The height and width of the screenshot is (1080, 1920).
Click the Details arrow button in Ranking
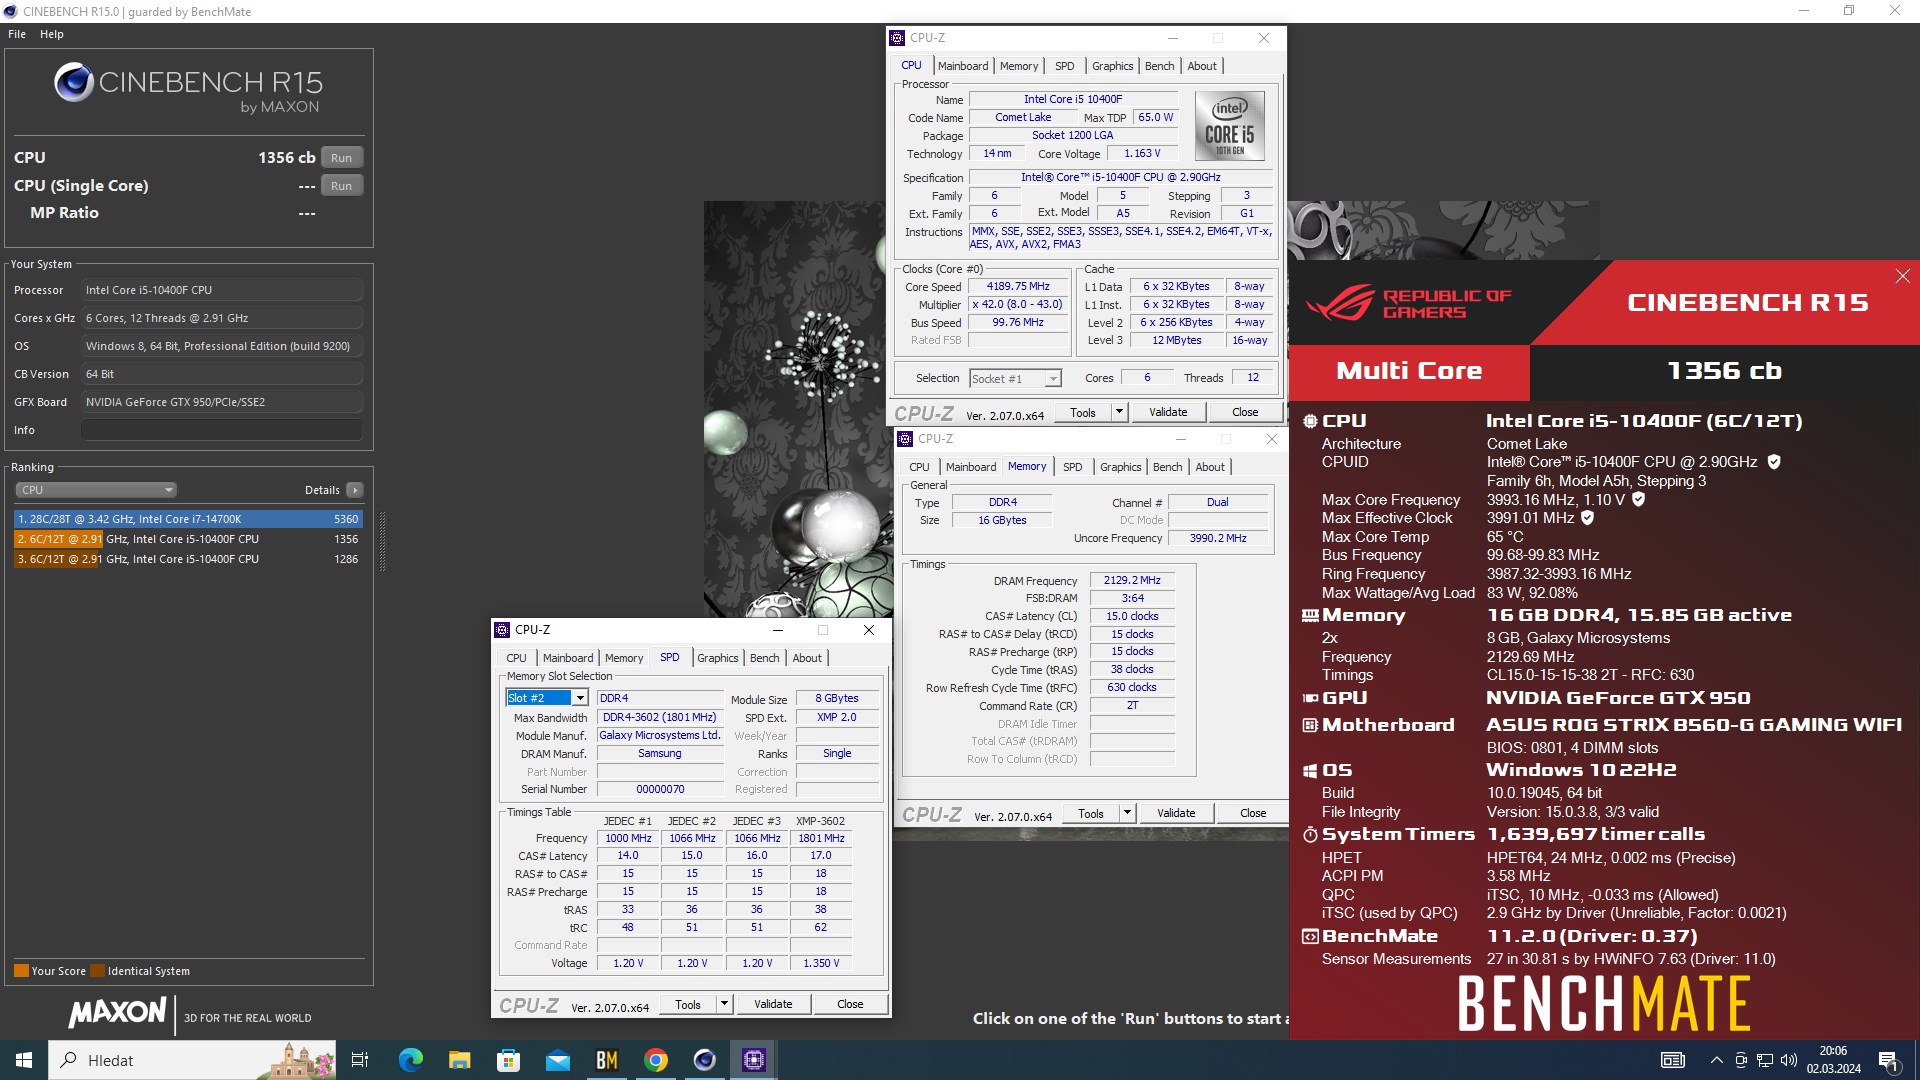(x=355, y=490)
